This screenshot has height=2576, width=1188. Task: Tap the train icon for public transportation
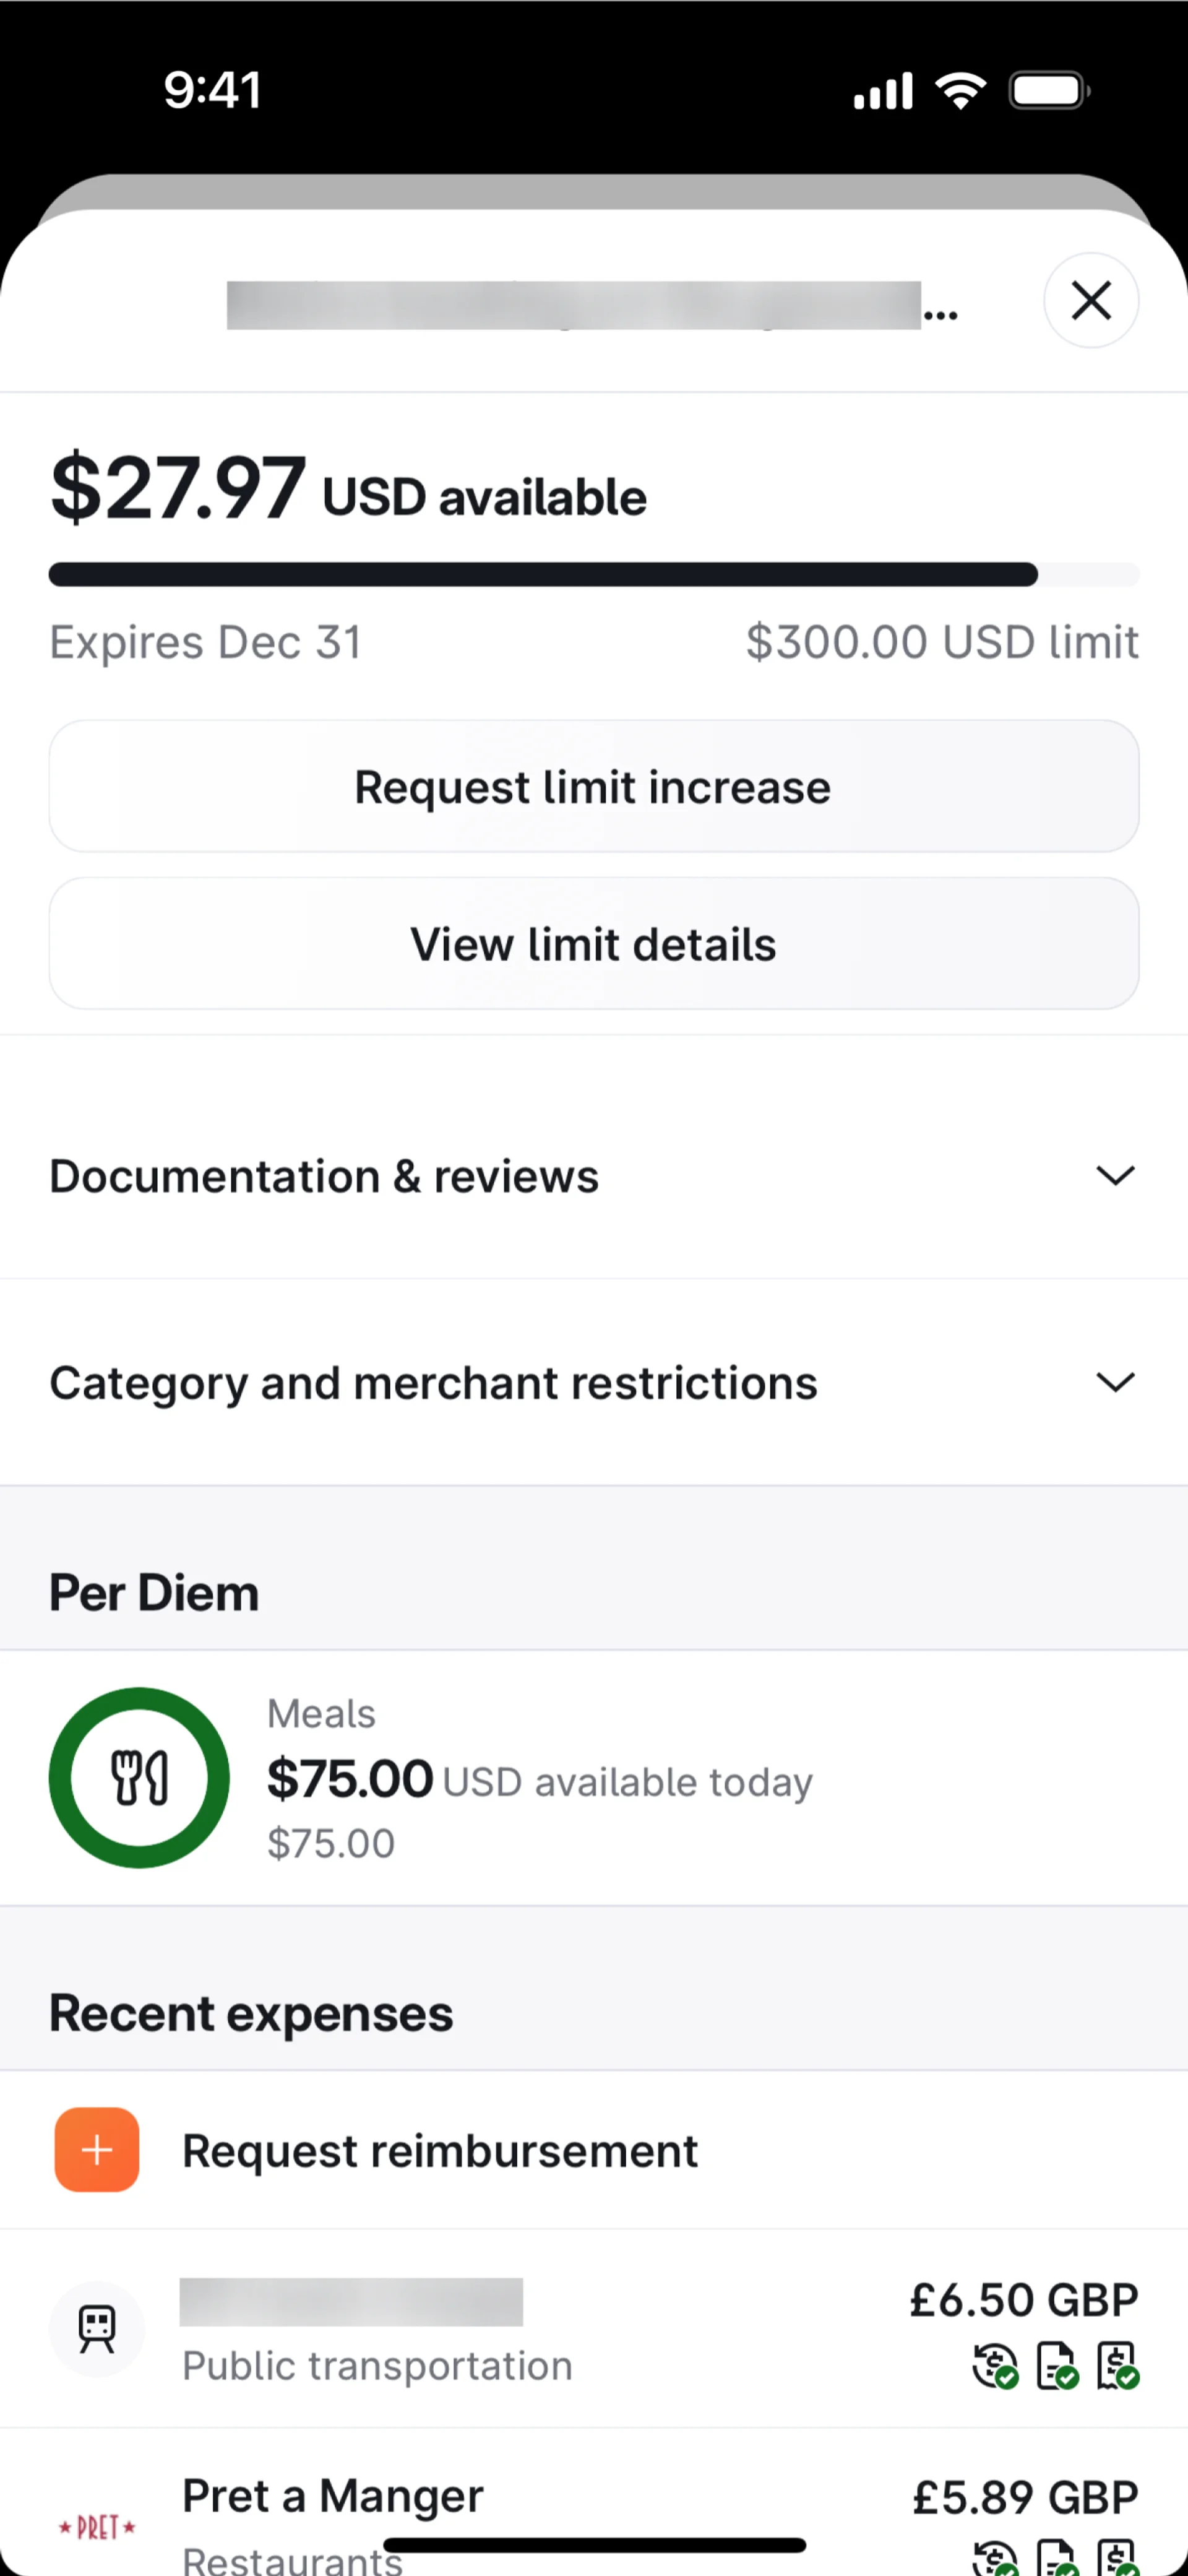pos(97,2329)
